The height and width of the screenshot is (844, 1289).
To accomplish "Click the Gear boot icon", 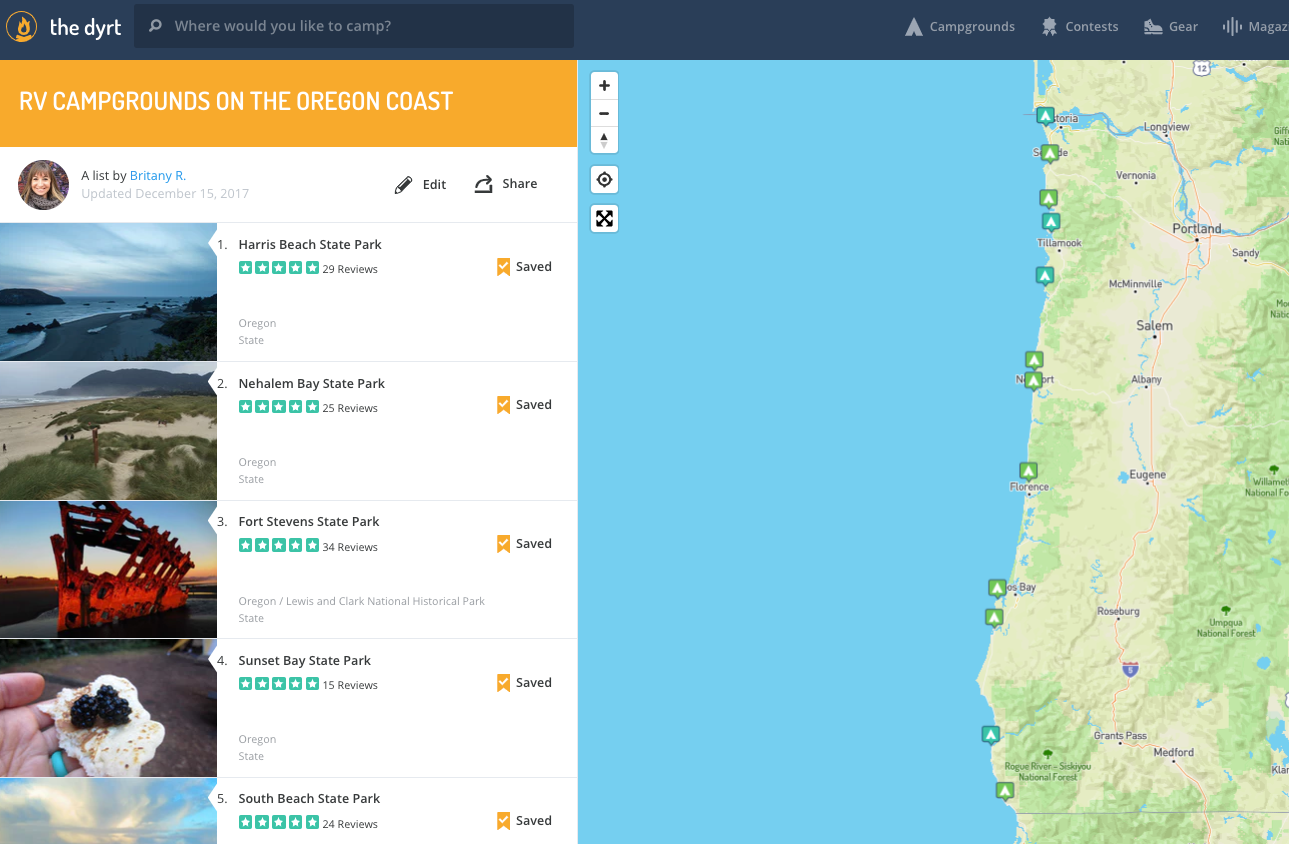I will (x=1153, y=27).
